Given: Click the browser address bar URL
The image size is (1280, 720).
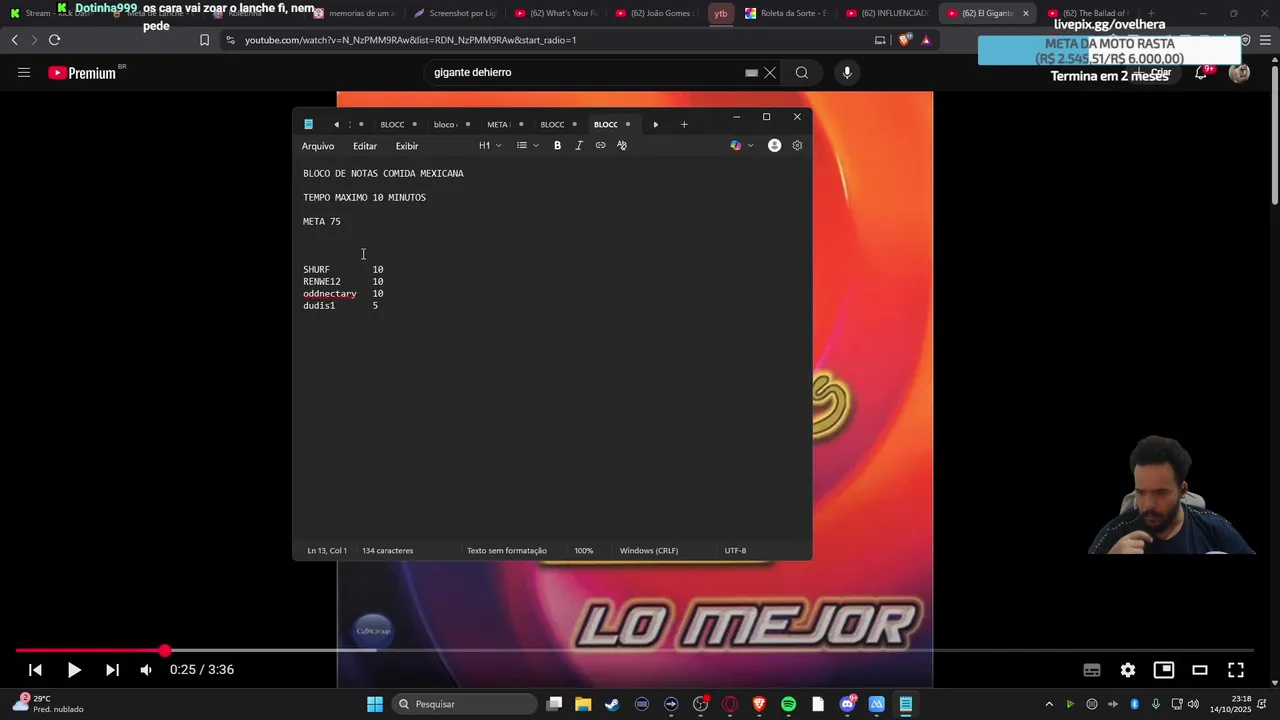Looking at the screenshot, I should pyautogui.click(x=410, y=40).
